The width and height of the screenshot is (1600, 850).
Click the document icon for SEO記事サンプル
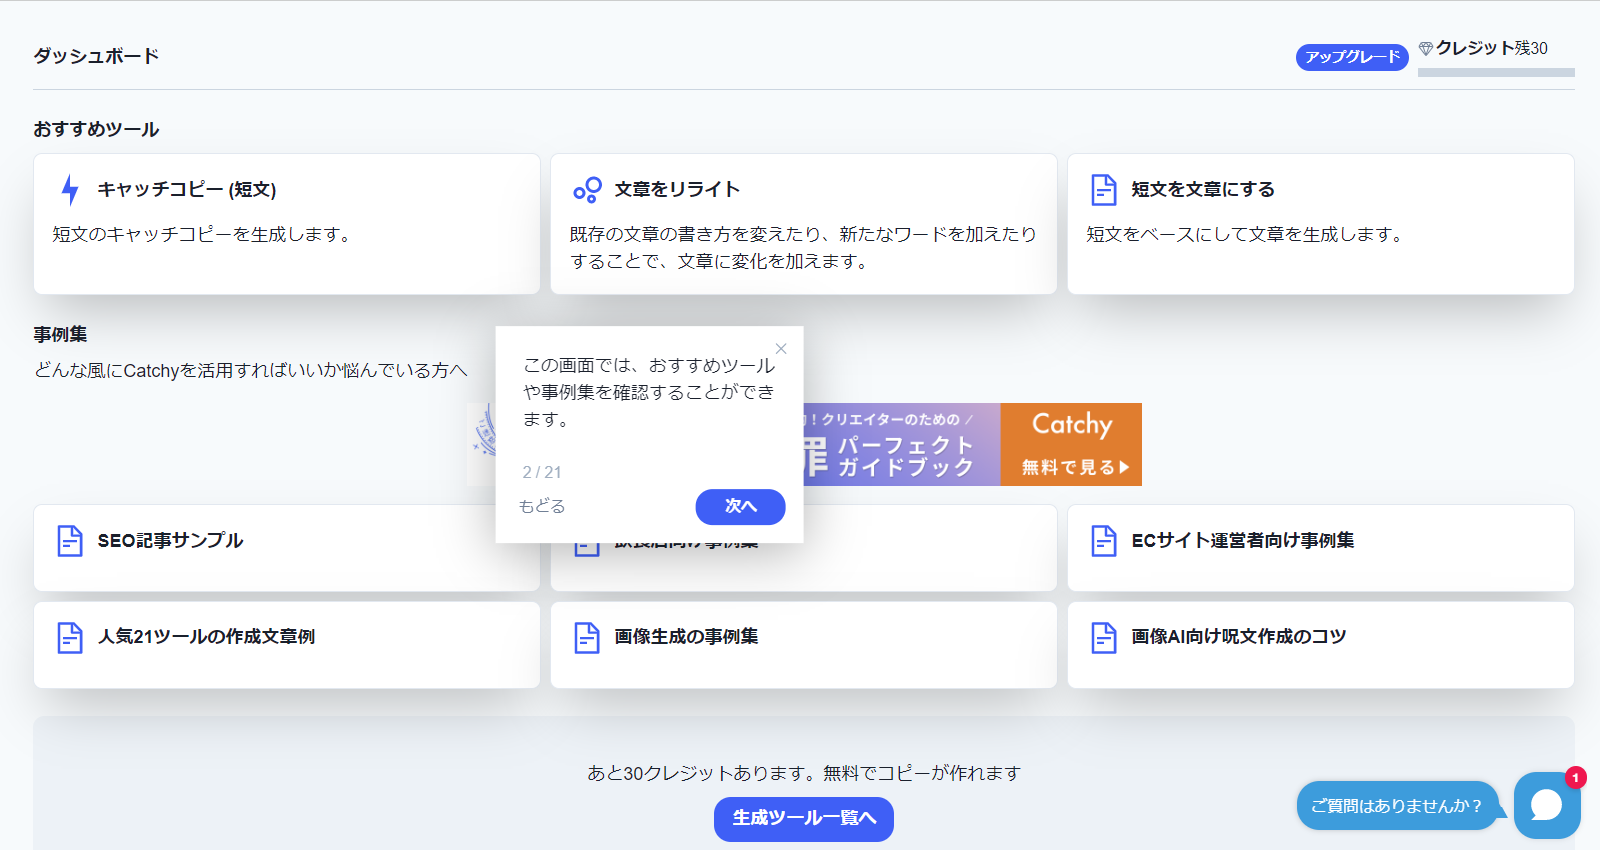tap(70, 541)
